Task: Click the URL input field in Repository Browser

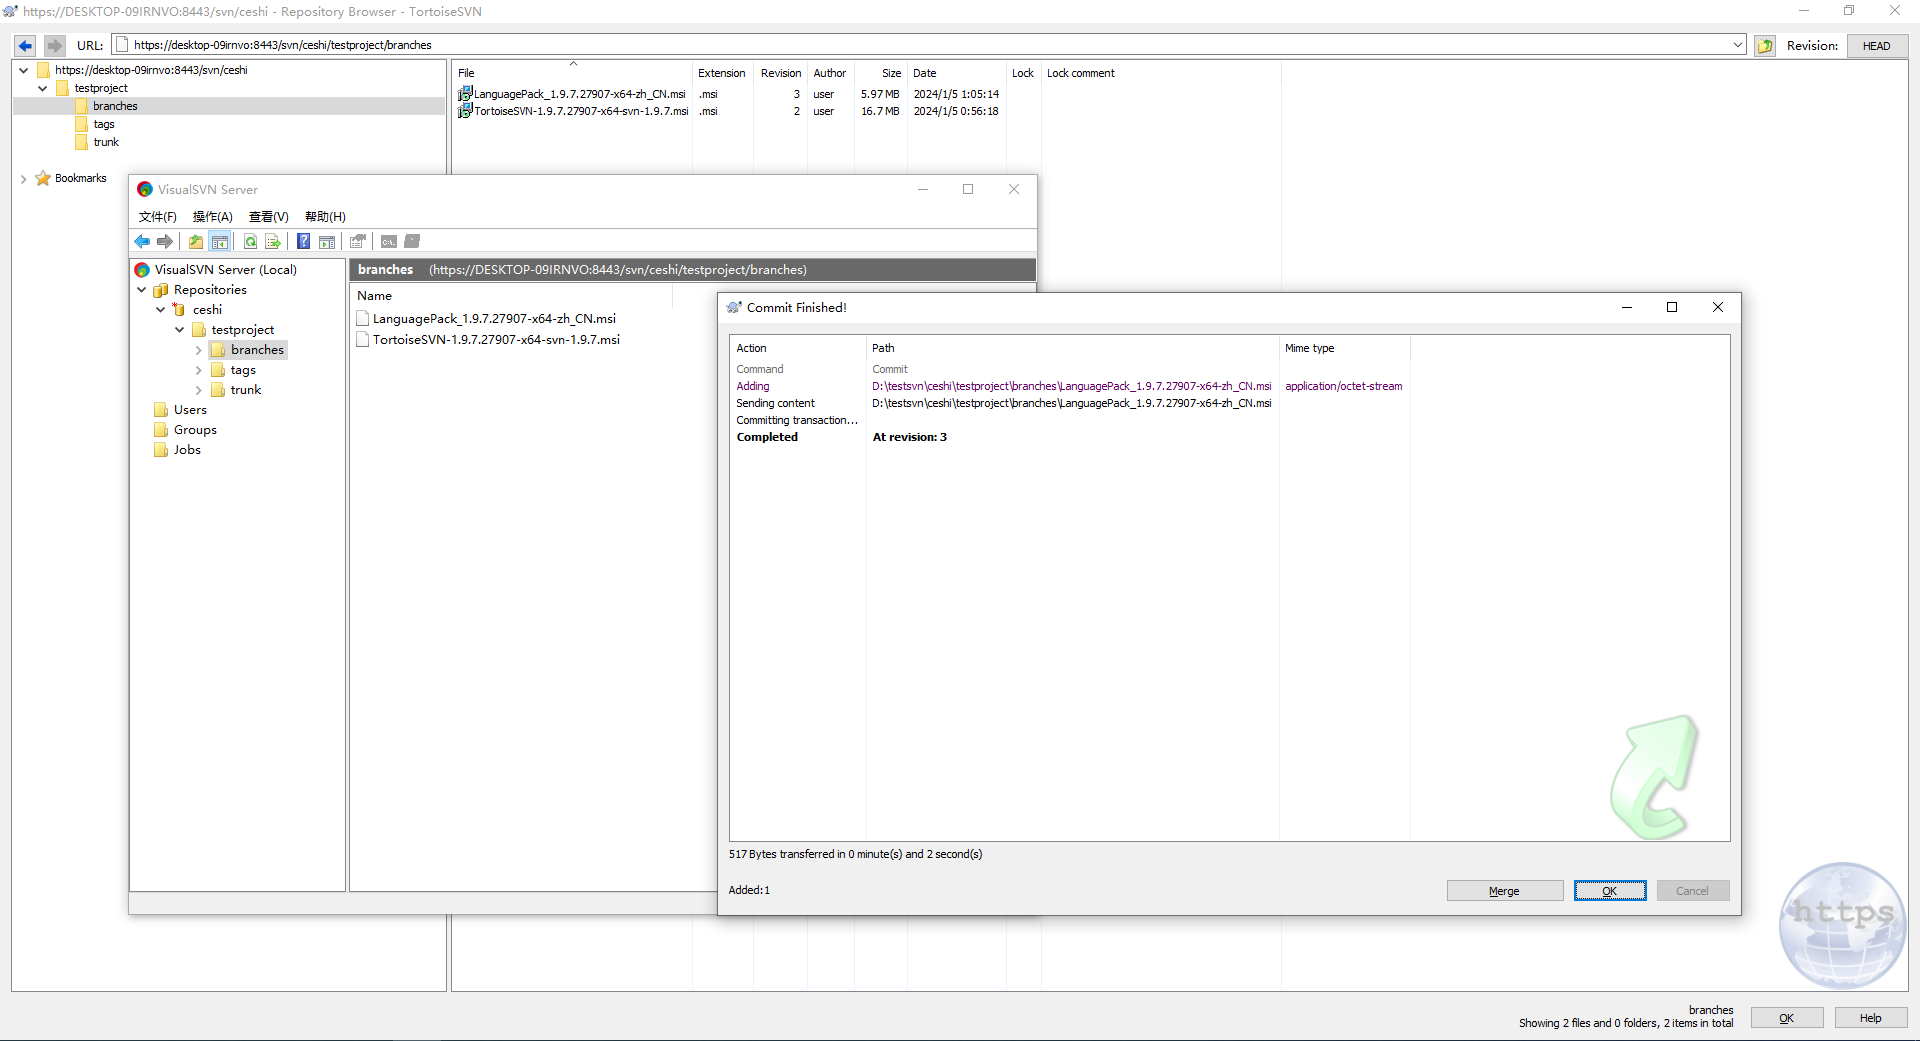Action: pyautogui.click(x=930, y=45)
